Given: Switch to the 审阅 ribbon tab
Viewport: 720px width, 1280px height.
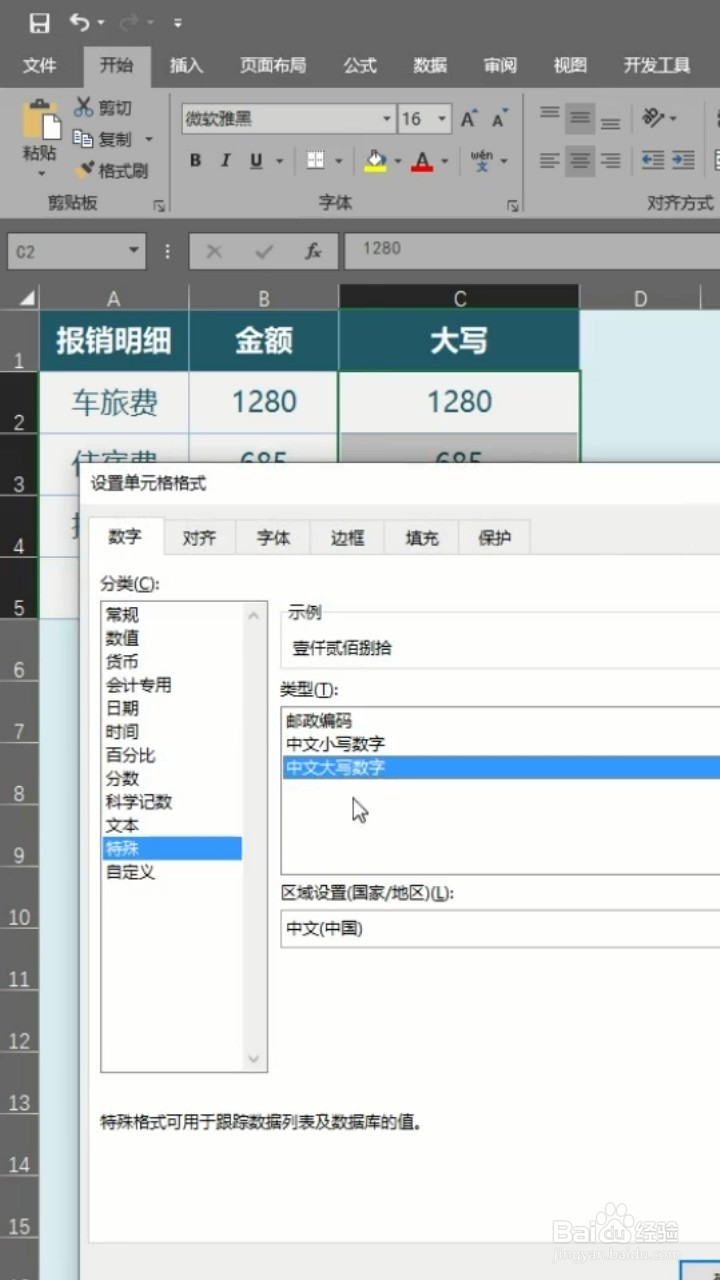Looking at the screenshot, I should 500,65.
